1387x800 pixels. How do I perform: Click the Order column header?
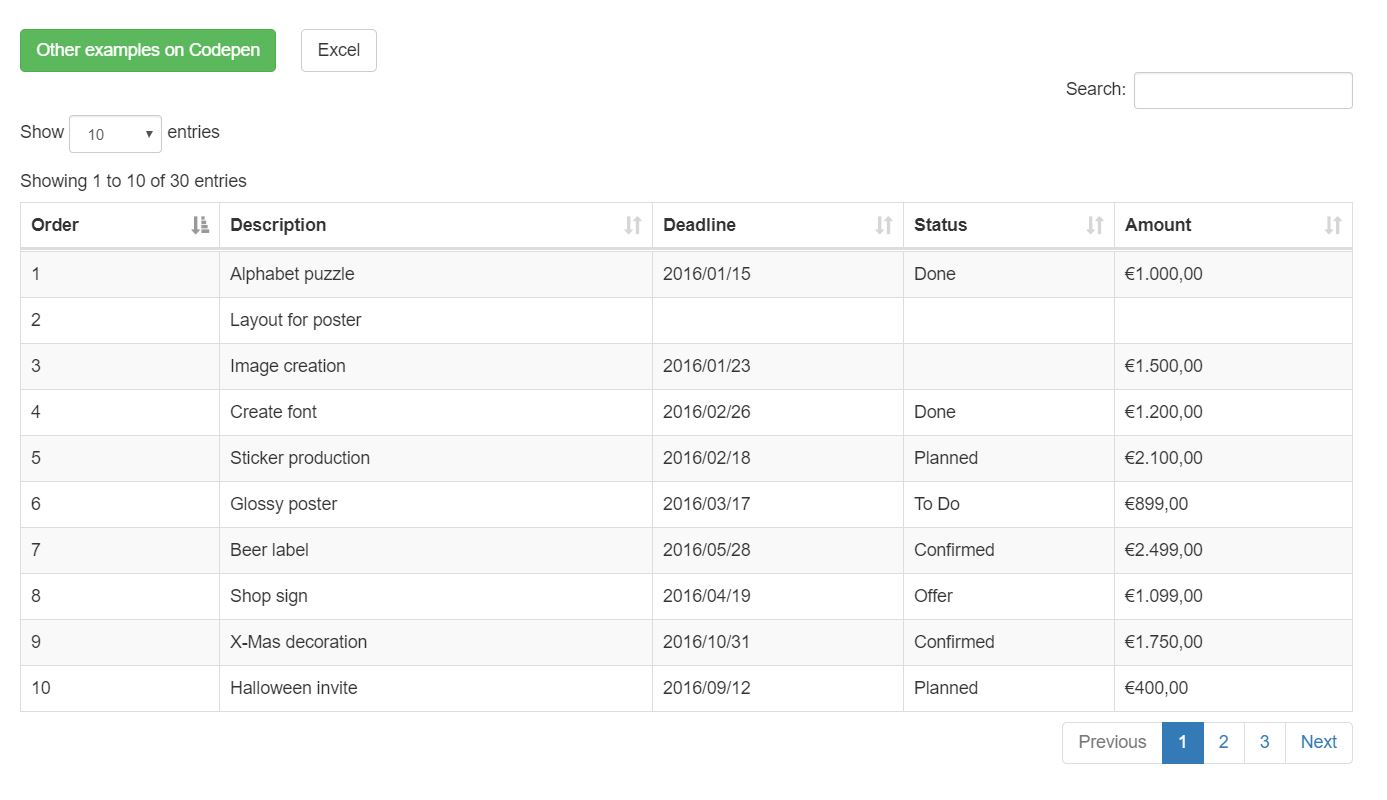(x=55, y=225)
